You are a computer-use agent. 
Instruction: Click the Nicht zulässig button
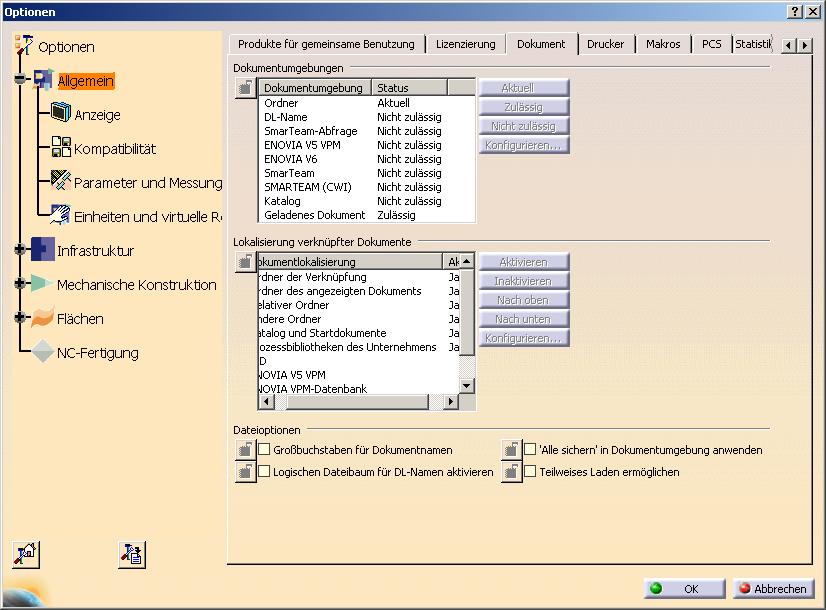(524, 126)
